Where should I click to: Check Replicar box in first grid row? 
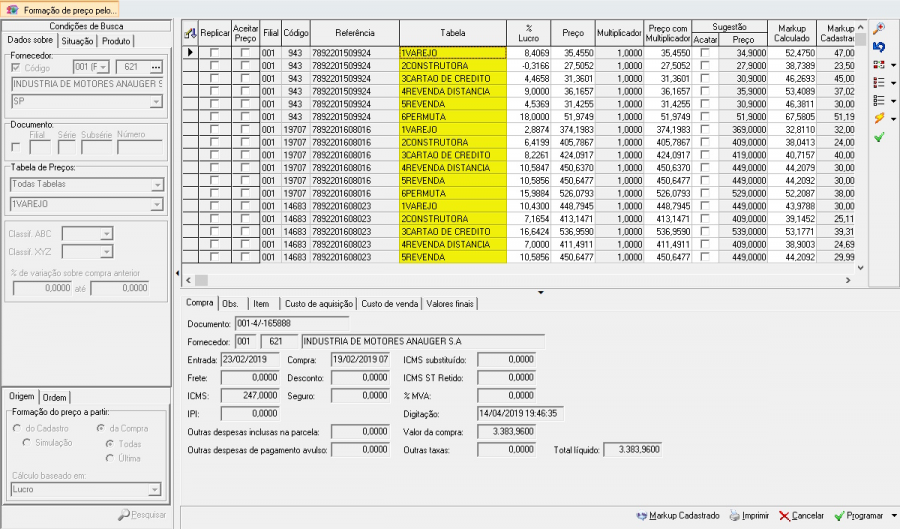(215, 52)
